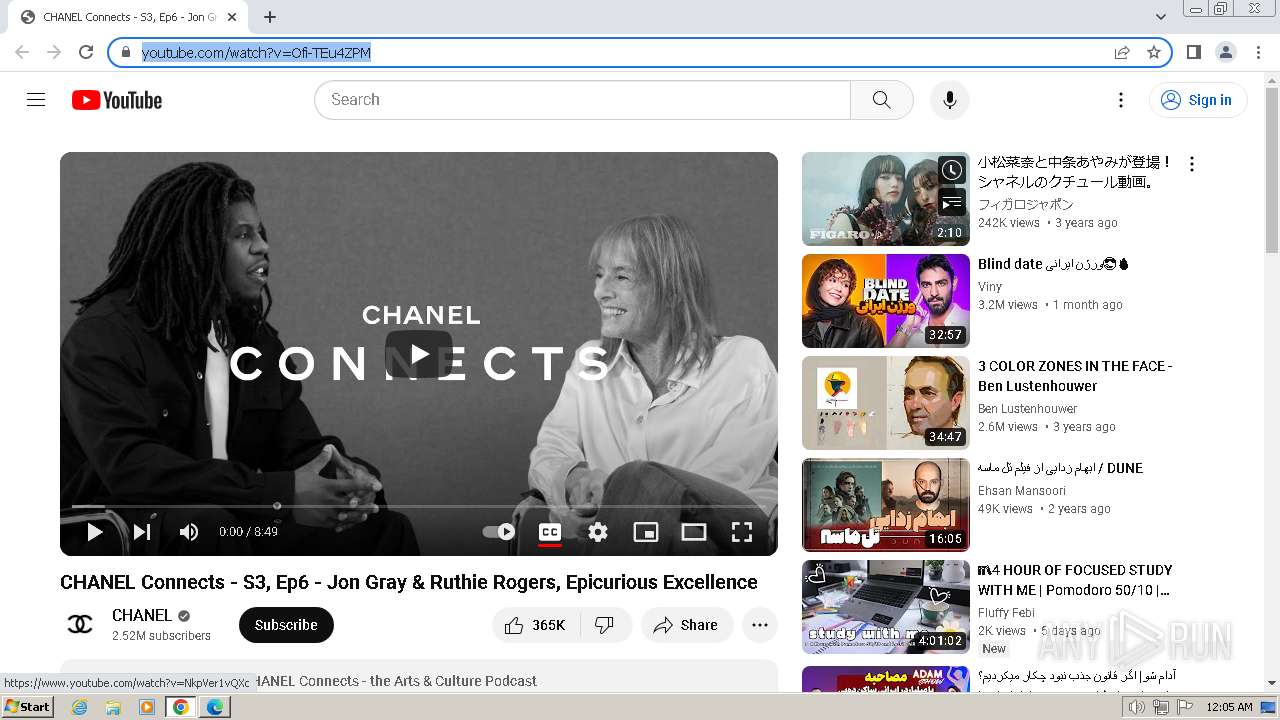Close the CHANEL Connects tab
Screen dimensions: 1280x720
pos(233,17)
